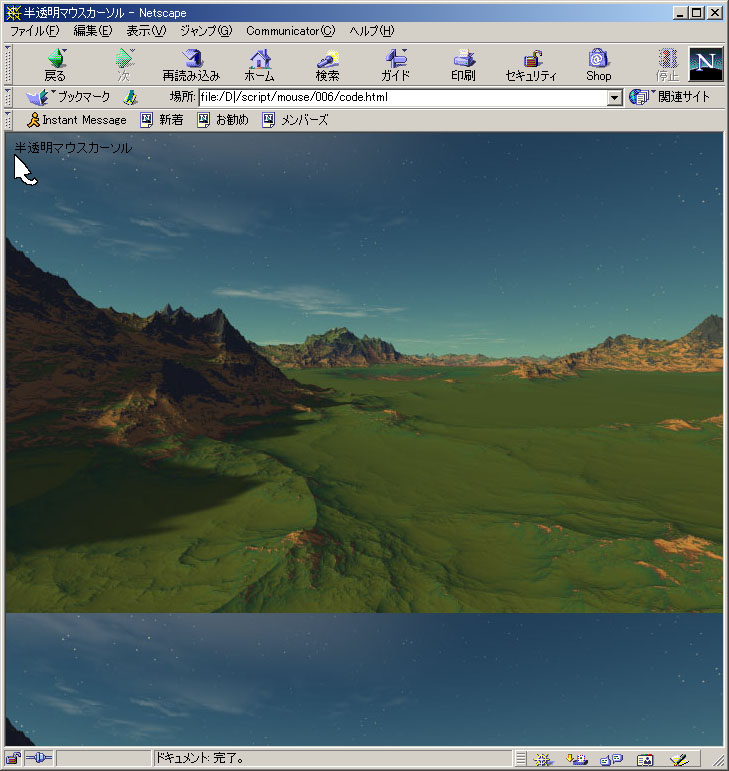Screen dimensions: 729x771
Task: Open the ファイル(F) menu
Action: tap(34, 31)
